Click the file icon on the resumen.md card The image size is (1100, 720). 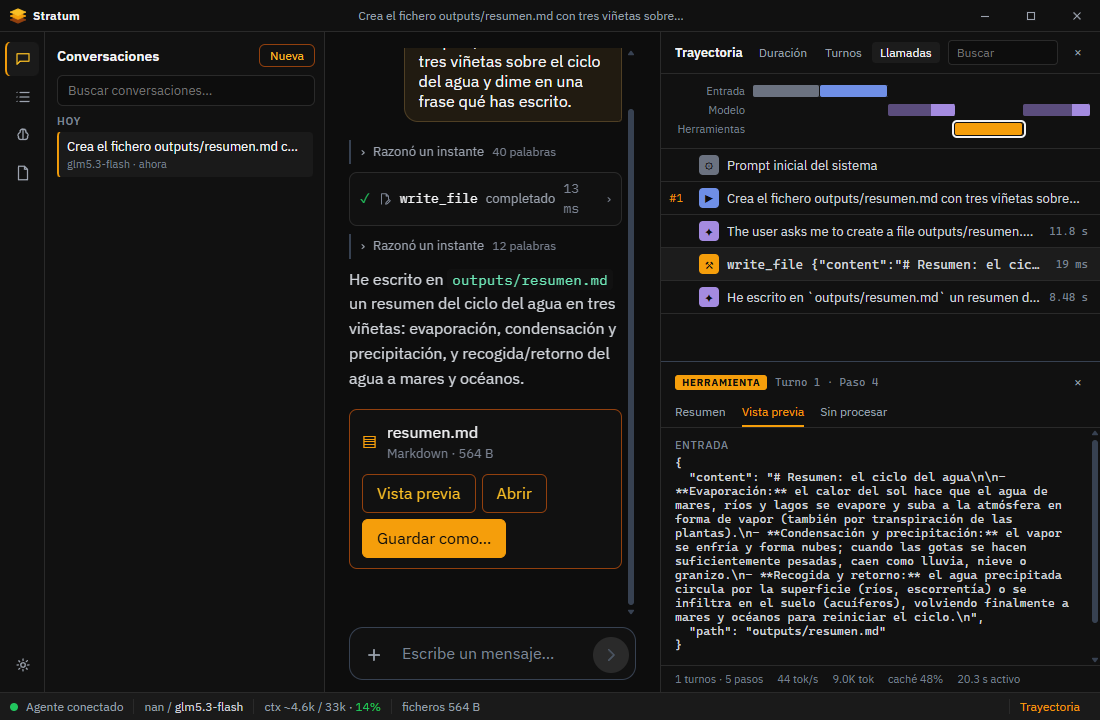[x=369, y=442]
